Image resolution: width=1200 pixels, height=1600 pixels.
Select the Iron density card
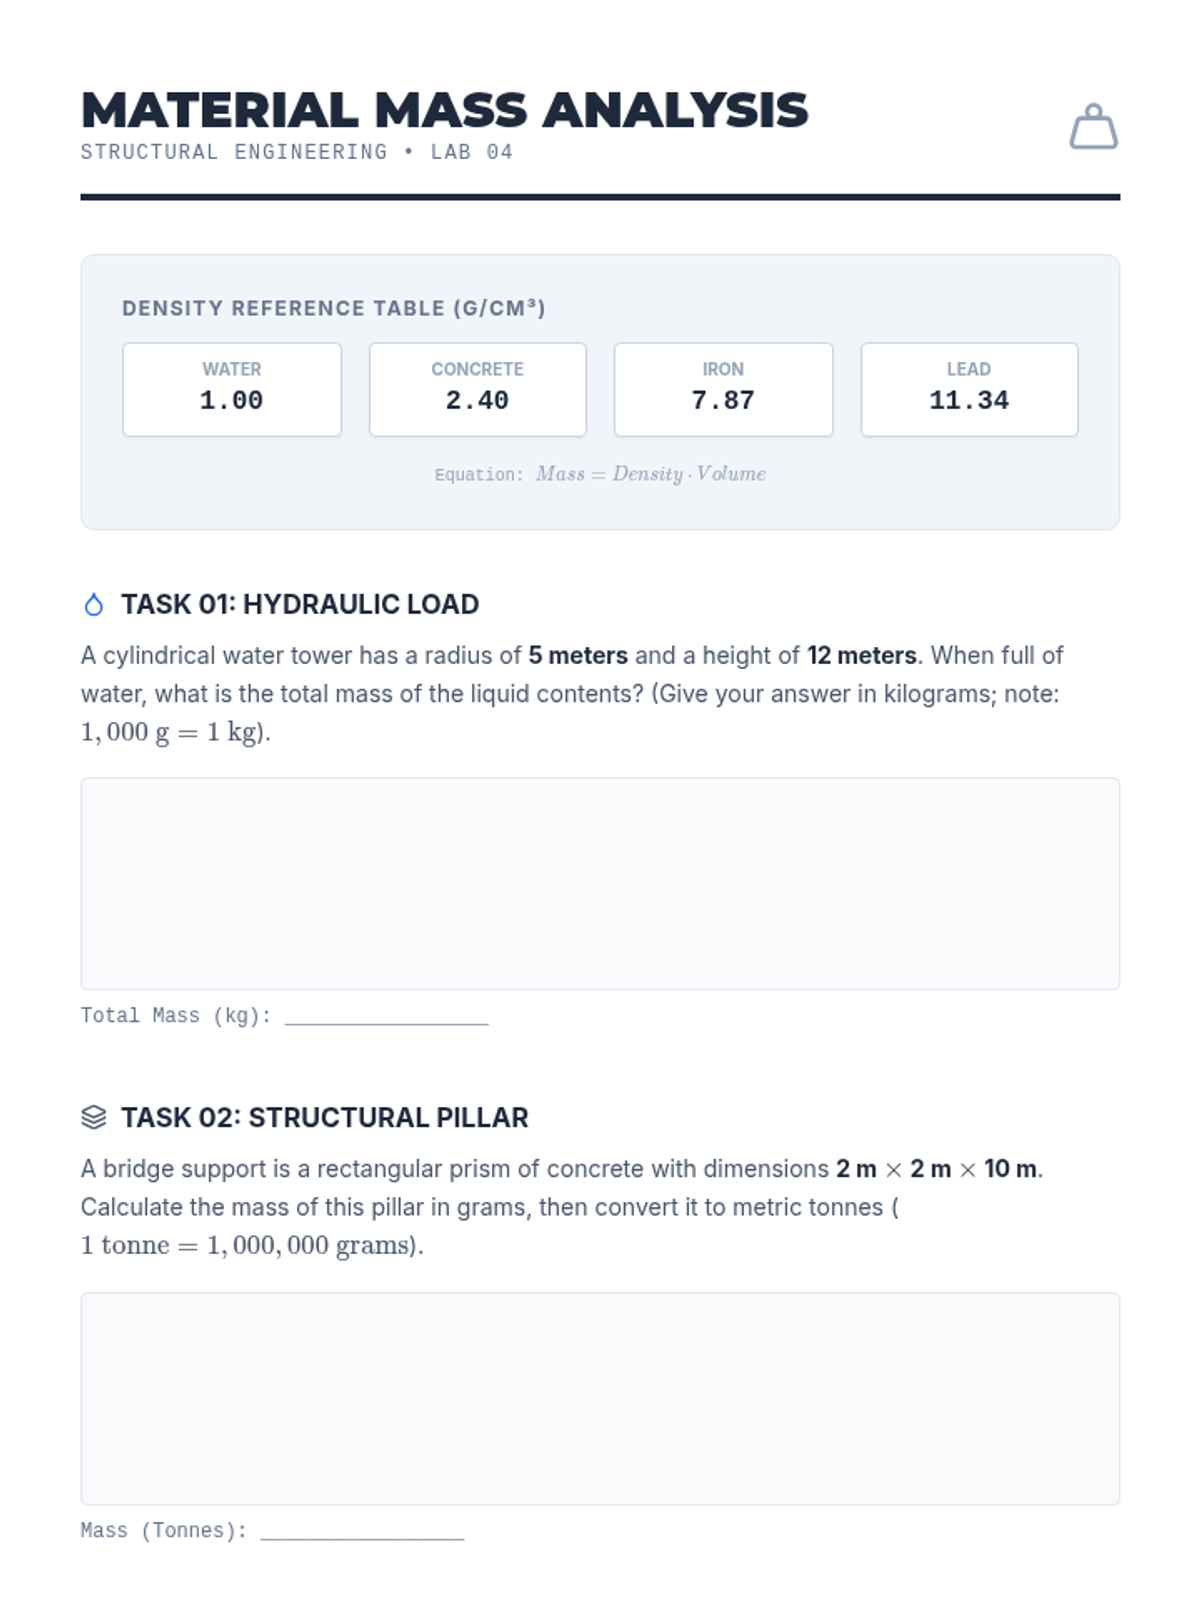[x=723, y=389]
